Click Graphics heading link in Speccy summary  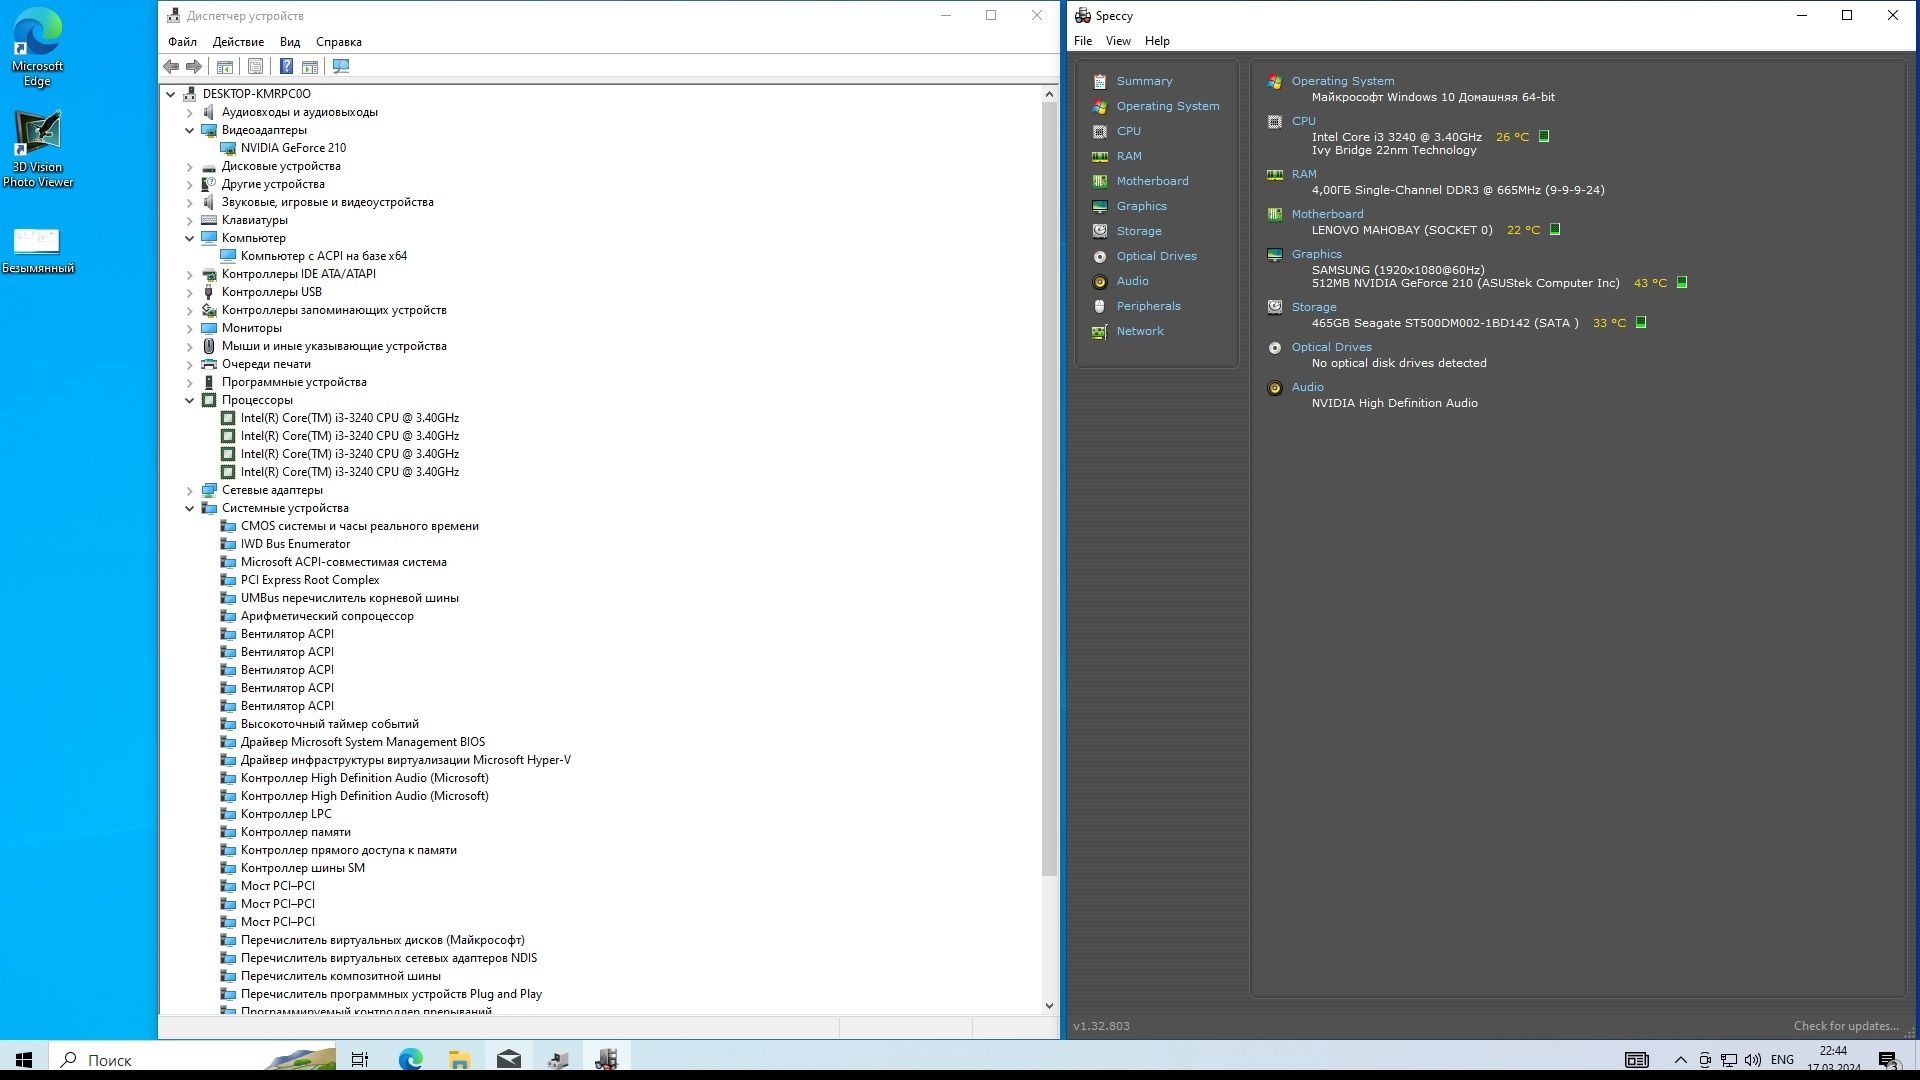click(1316, 254)
